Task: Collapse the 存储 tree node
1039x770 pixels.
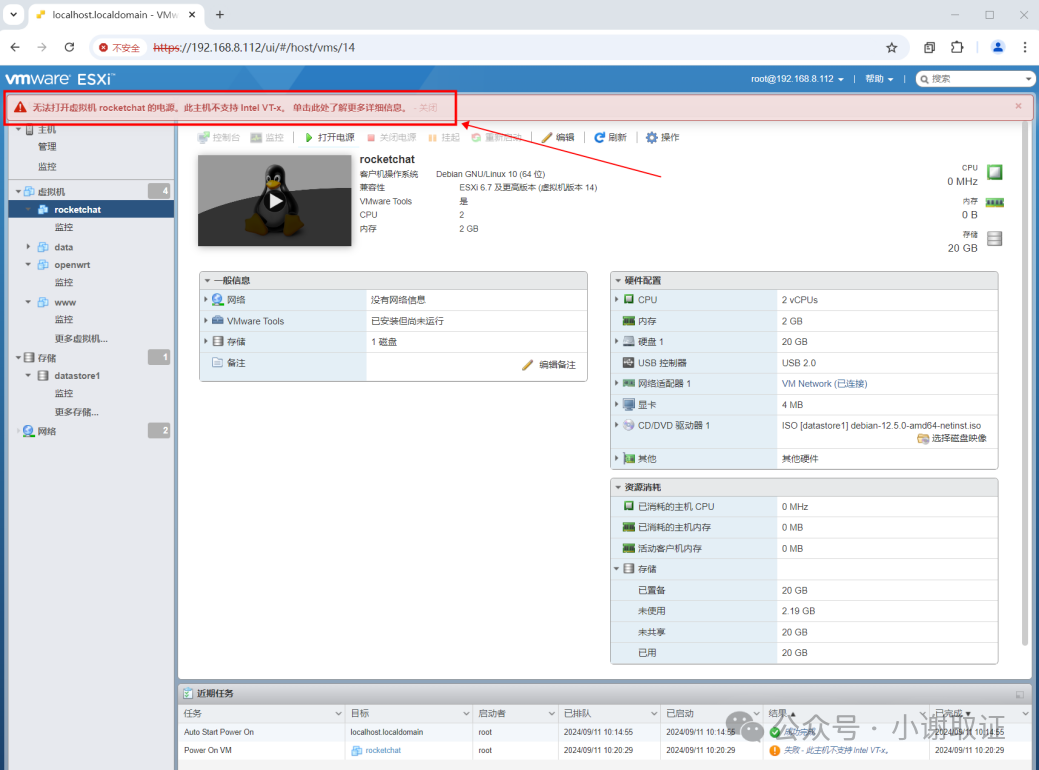Action: [x=18, y=358]
